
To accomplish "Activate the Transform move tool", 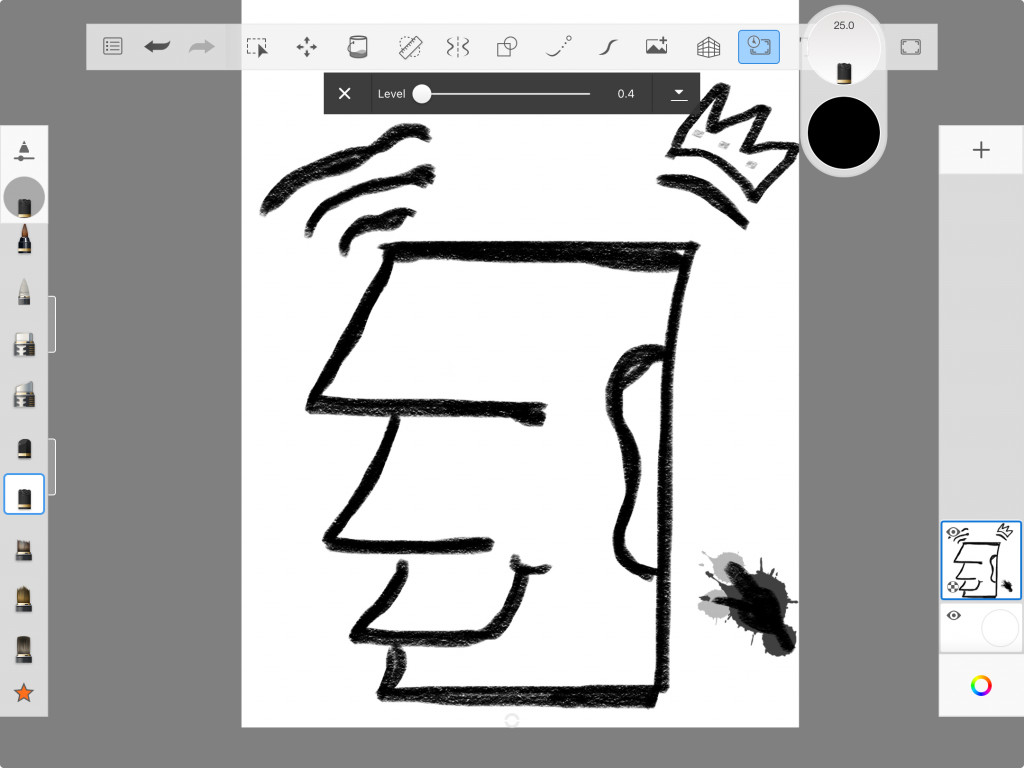I will tap(307, 47).
